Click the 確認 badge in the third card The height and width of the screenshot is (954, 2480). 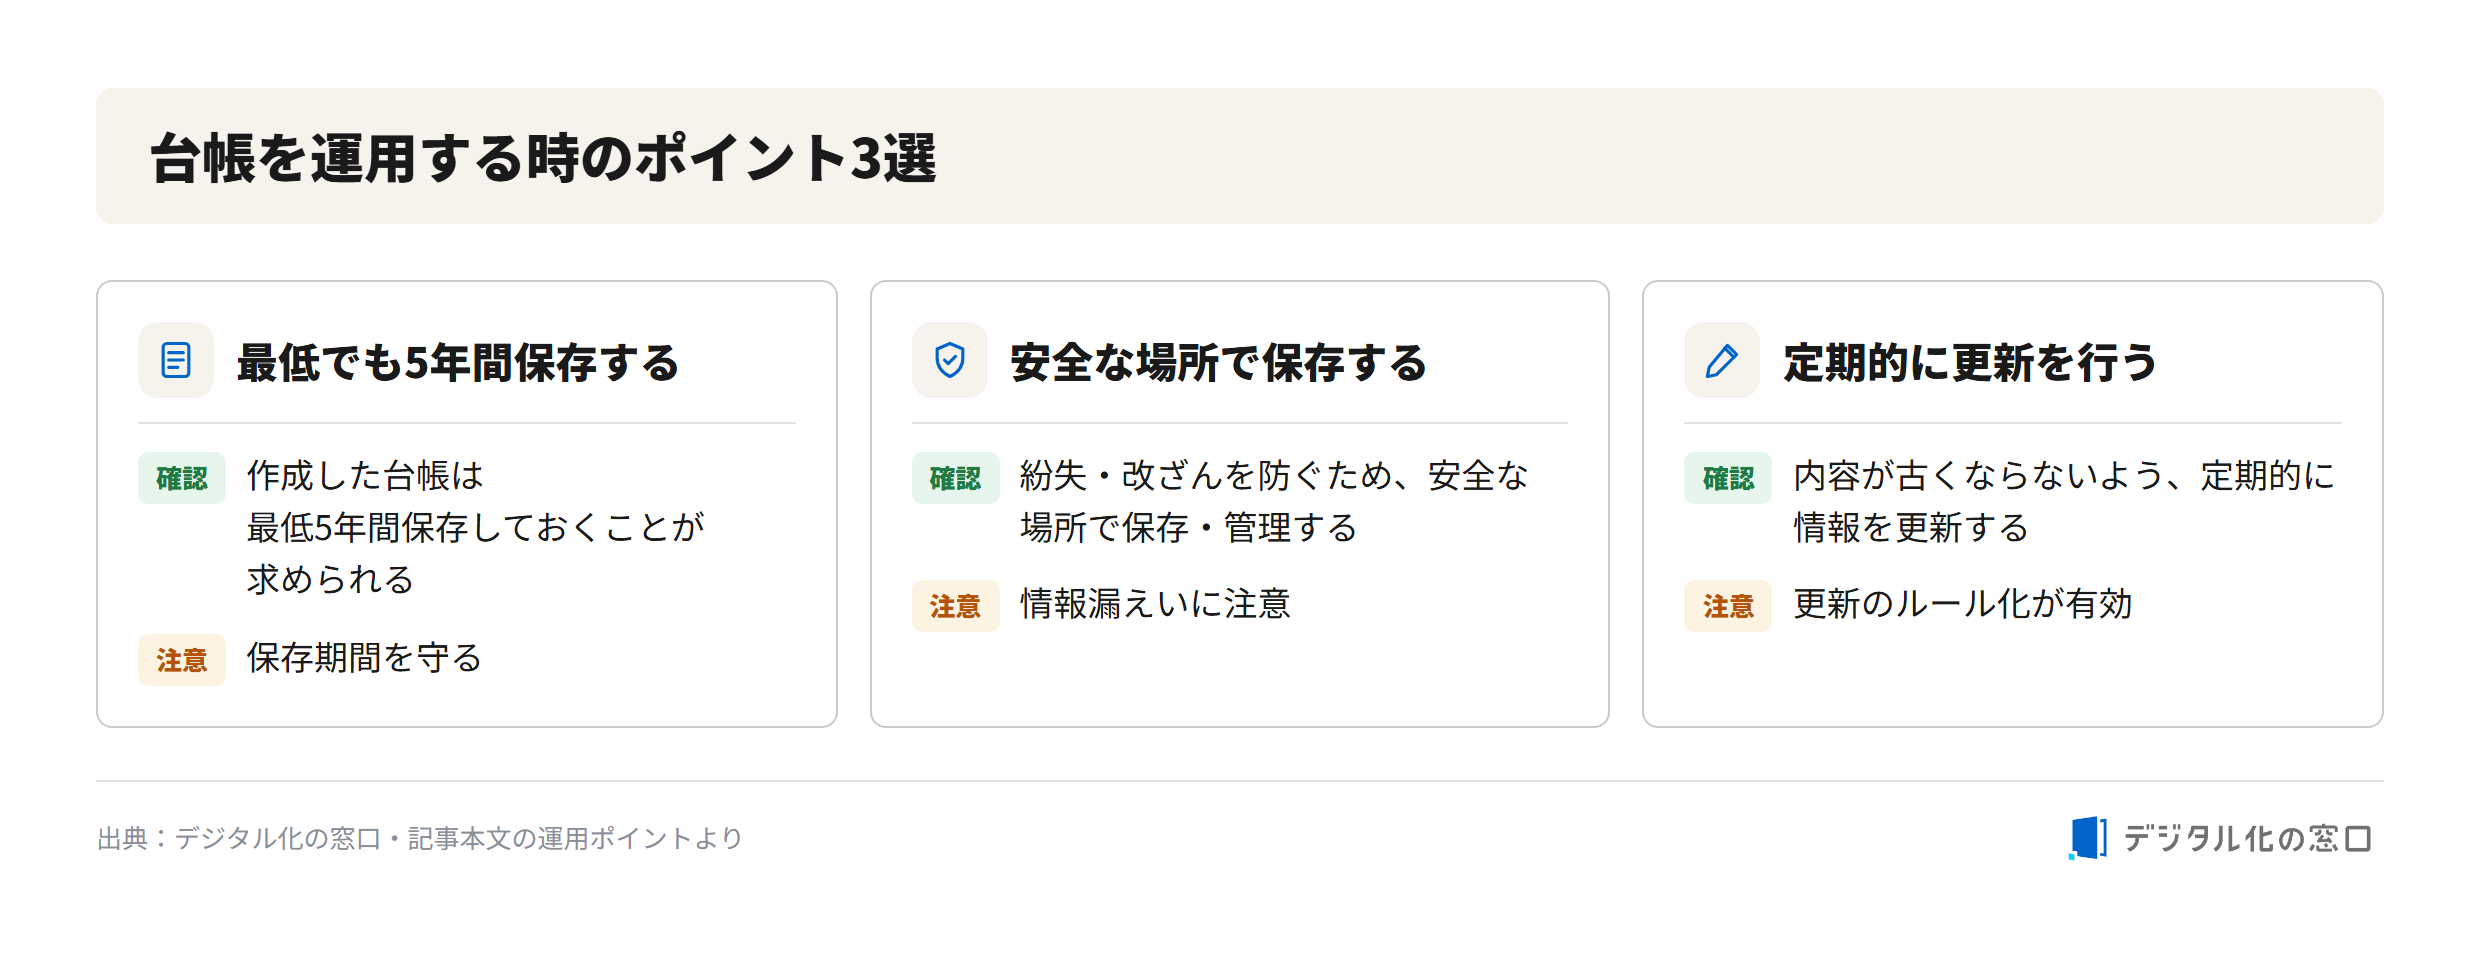tap(1728, 478)
